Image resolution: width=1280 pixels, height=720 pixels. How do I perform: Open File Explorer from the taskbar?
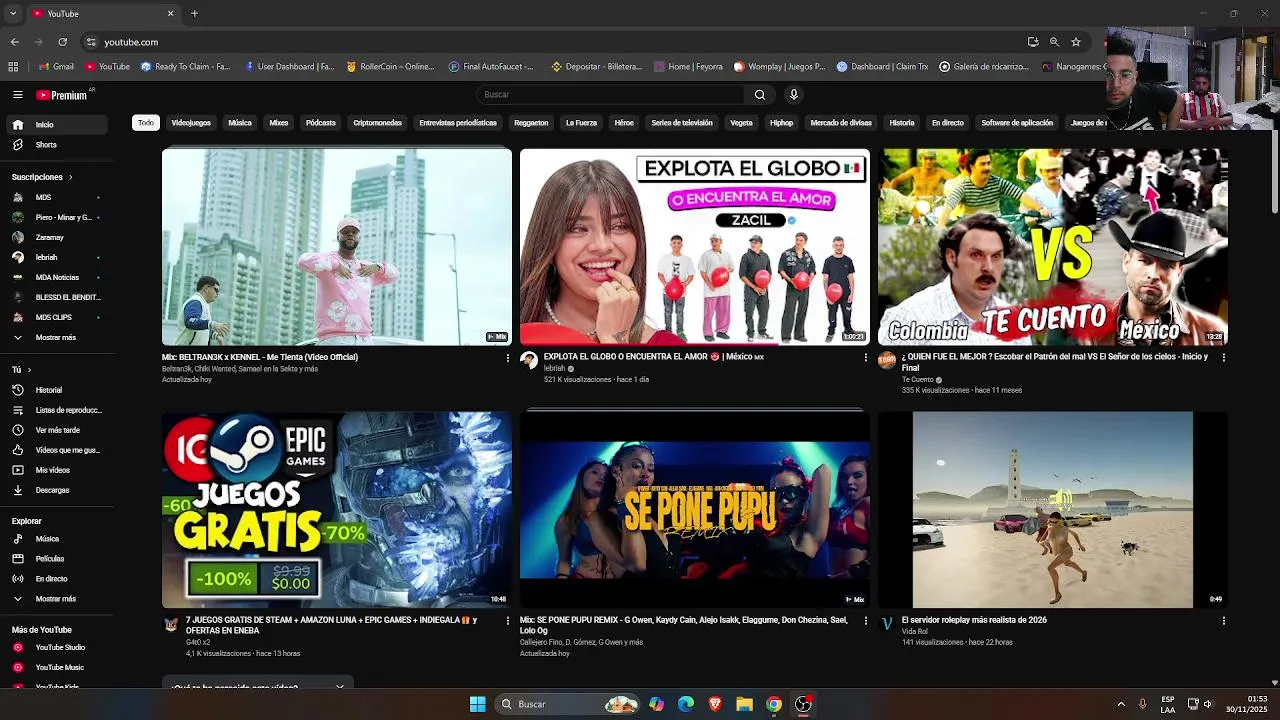click(x=744, y=704)
